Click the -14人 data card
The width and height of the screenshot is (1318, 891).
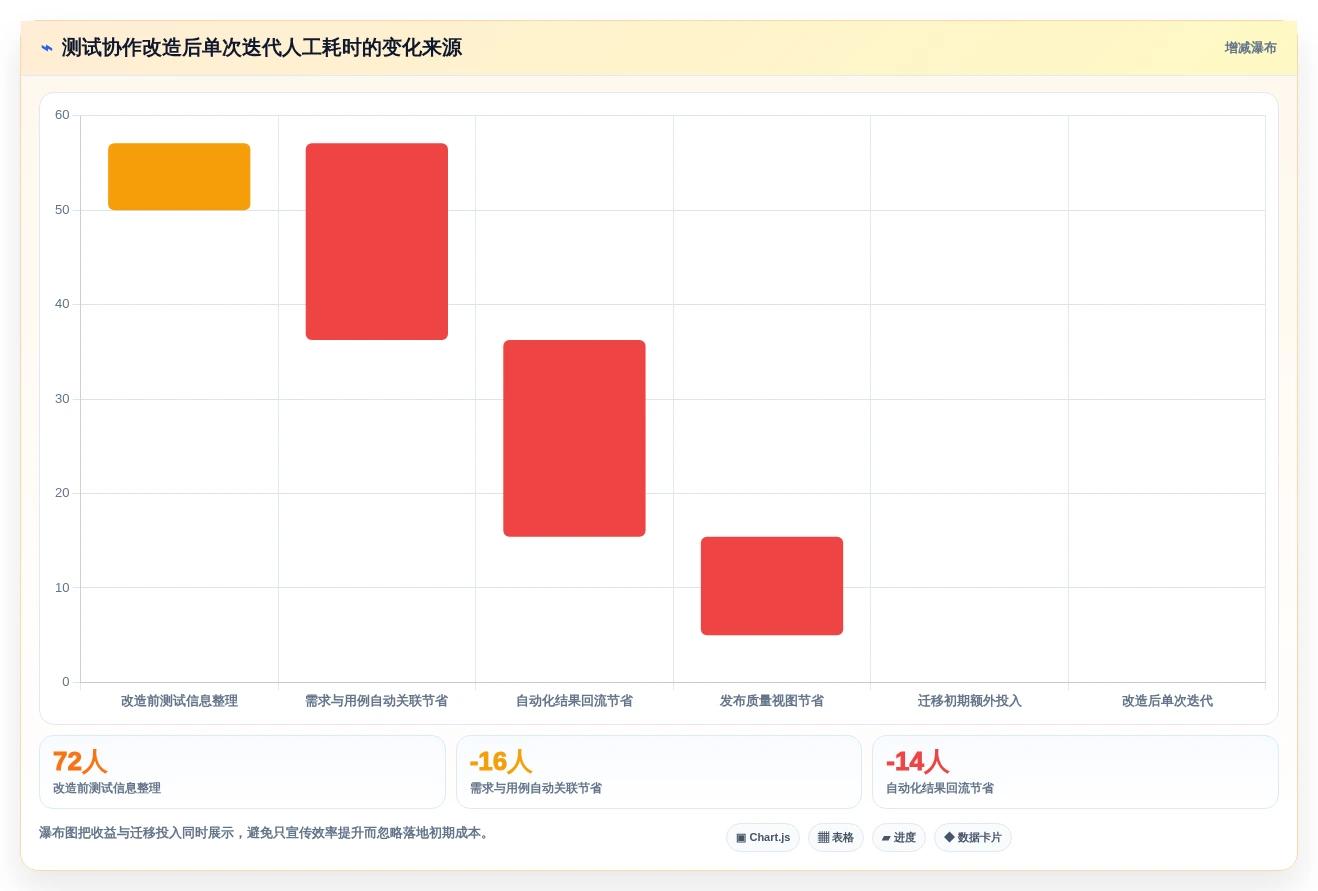pos(1075,772)
